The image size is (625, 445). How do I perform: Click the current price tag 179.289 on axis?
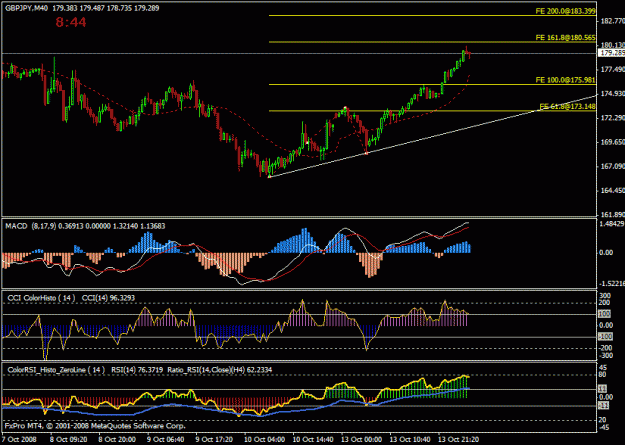pos(612,53)
